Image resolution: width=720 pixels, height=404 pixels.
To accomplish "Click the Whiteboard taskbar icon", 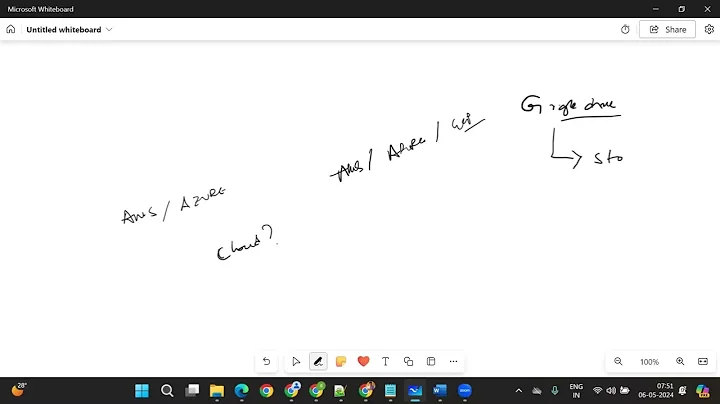I will pyautogui.click(x=415, y=391).
